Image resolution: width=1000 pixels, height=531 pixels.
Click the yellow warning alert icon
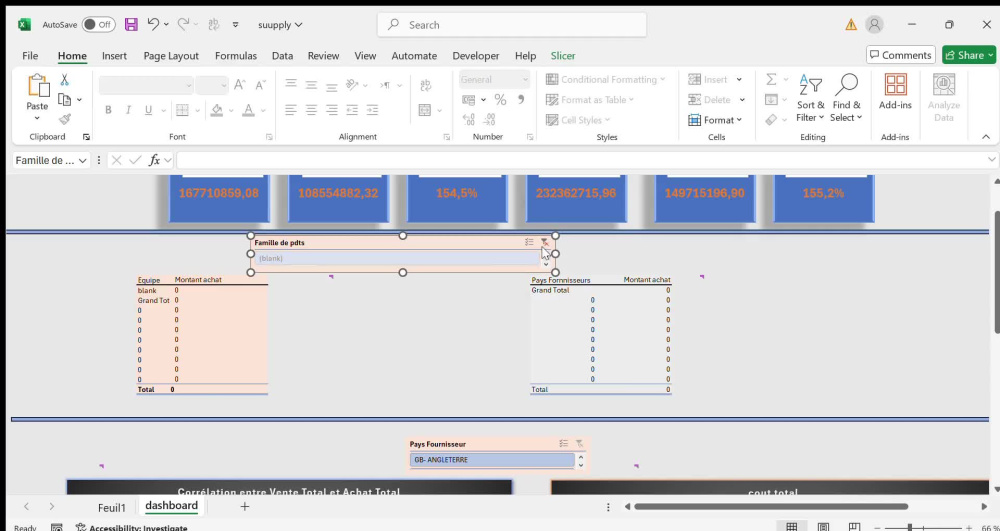click(851, 25)
